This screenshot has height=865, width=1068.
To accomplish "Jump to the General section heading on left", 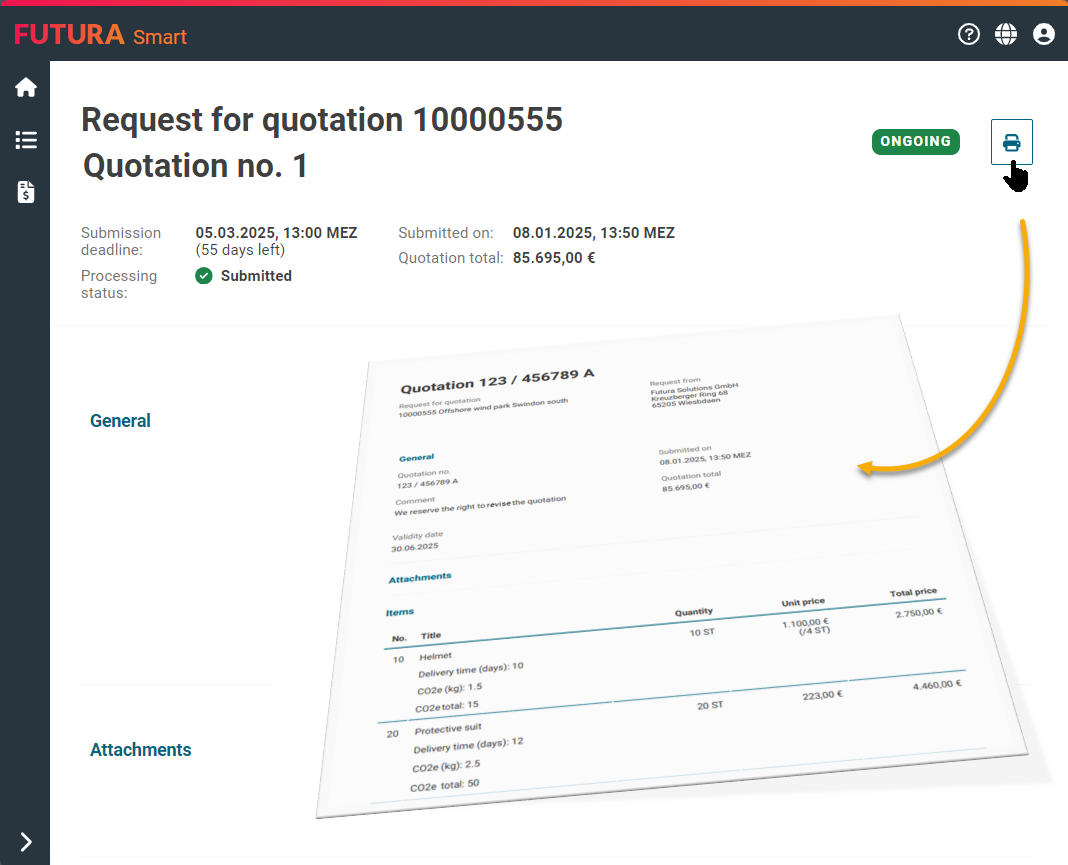I will [x=120, y=421].
